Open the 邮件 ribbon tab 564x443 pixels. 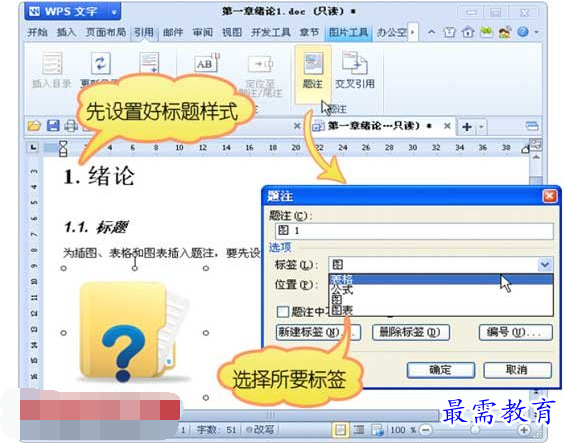click(x=173, y=32)
